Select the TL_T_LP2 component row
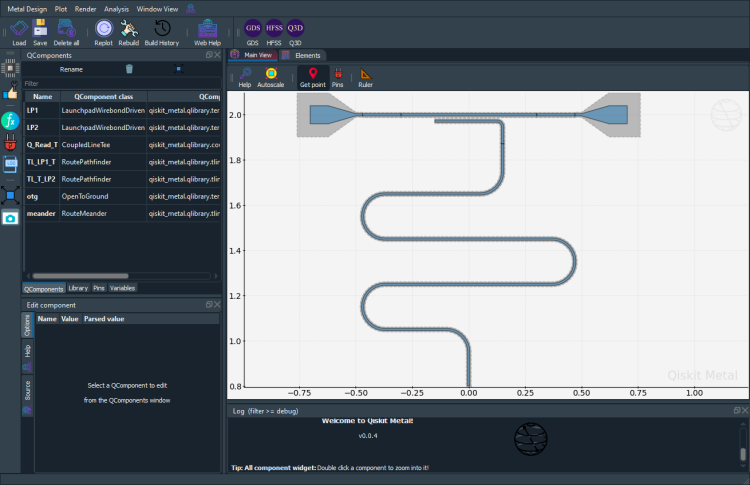Screen dimensions: 750x485 pos(122,179)
